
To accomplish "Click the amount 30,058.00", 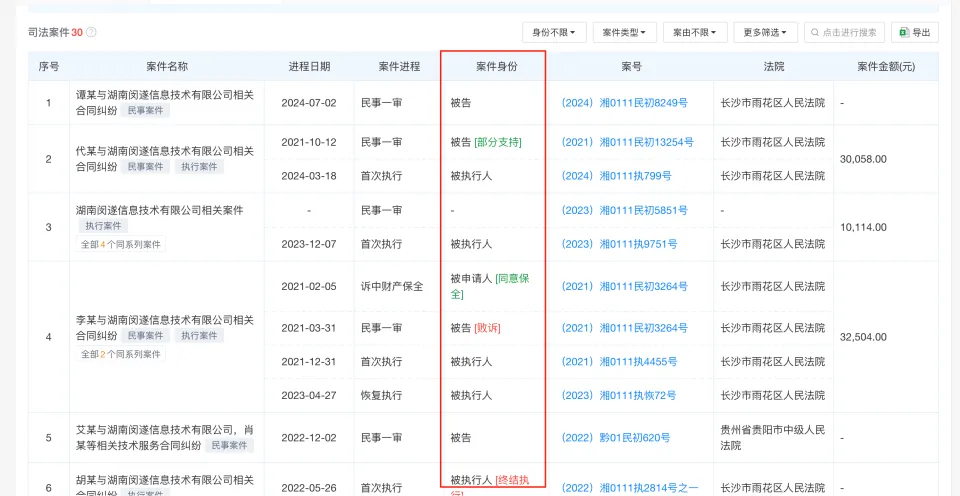I will coord(863,159).
